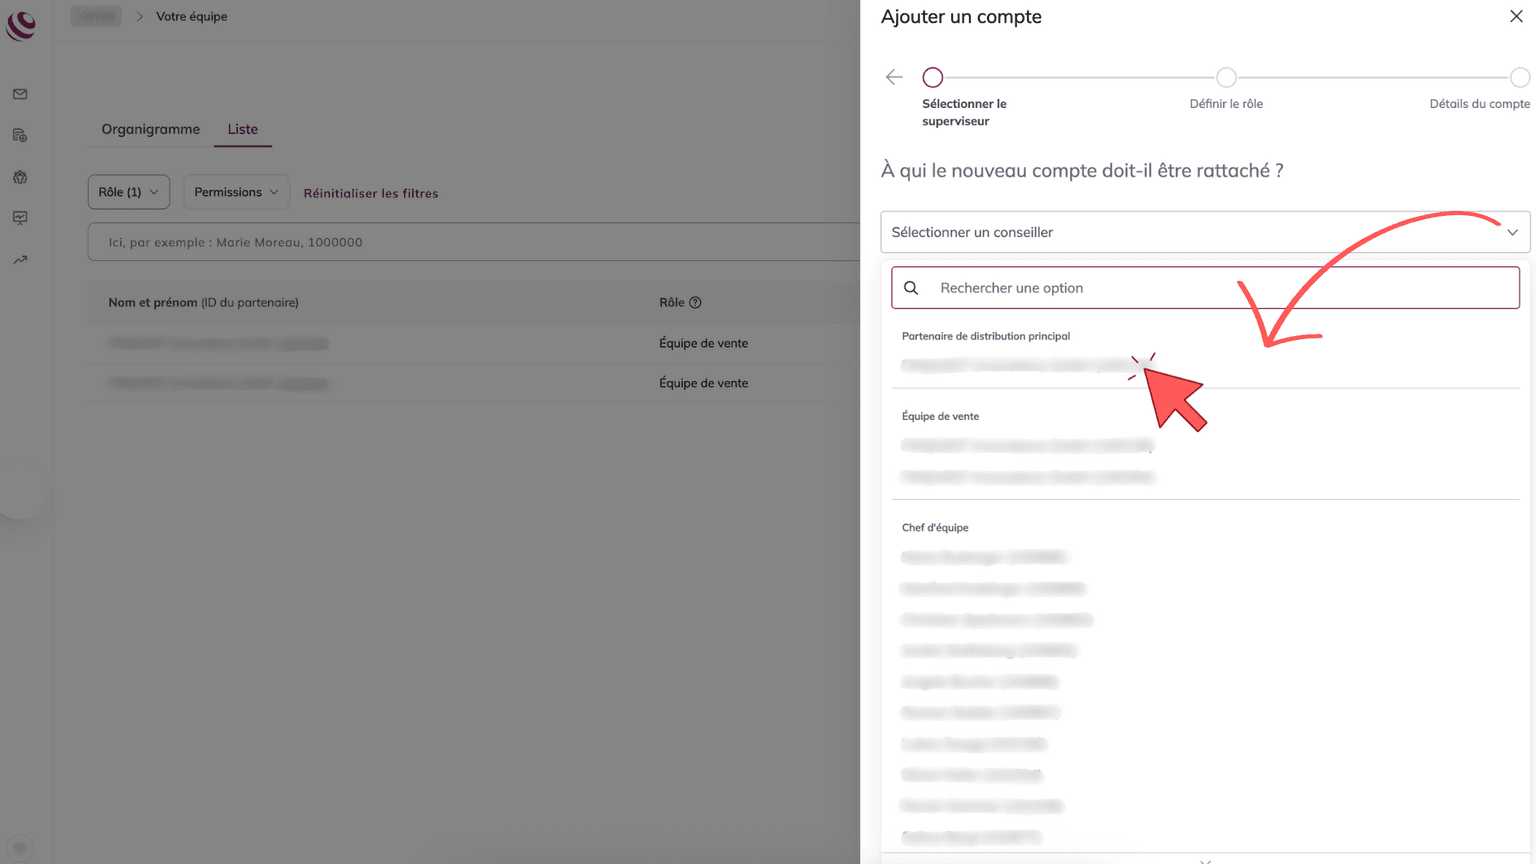Expand the Rôle (1) filter dropdown
This screenshot has height=864, width=1536.
pos(129,192)
